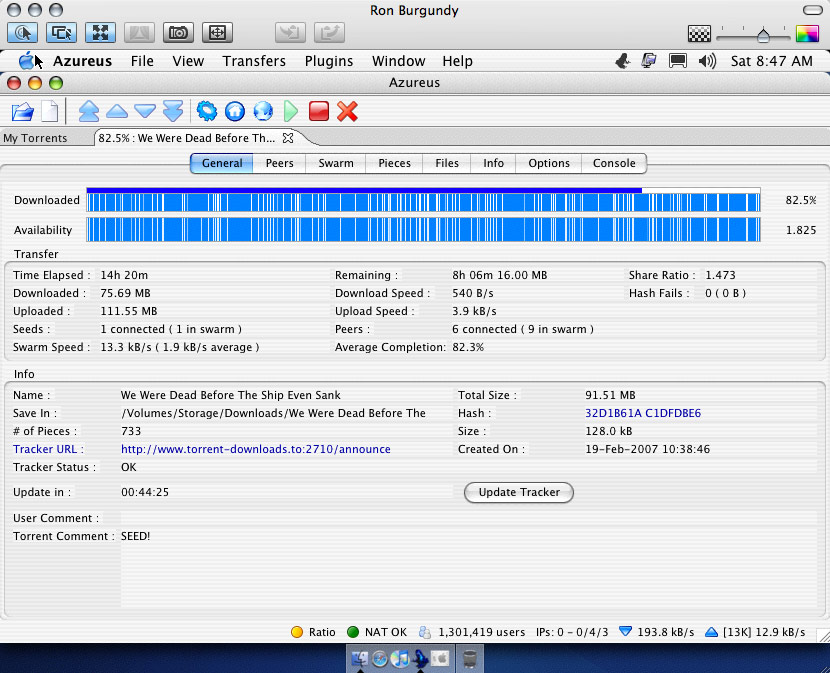Click the hash value 32D1B61A C1DFDBE6
This screenshot has height=673, width=830.
click(x=643, y=413)
